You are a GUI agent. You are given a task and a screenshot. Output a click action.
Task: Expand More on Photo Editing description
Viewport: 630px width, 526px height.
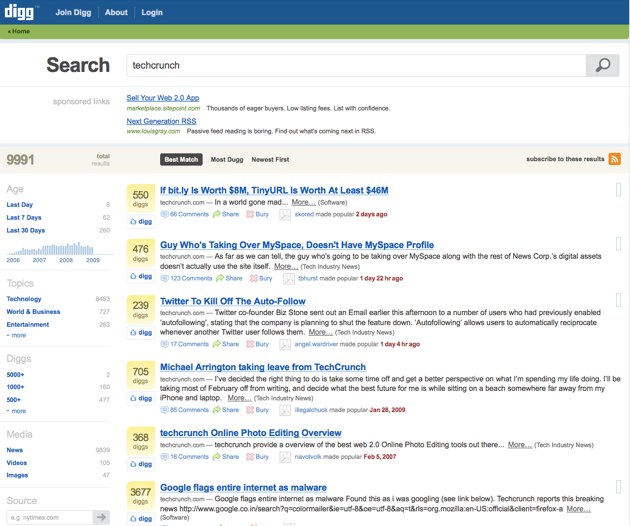point(520,445)
